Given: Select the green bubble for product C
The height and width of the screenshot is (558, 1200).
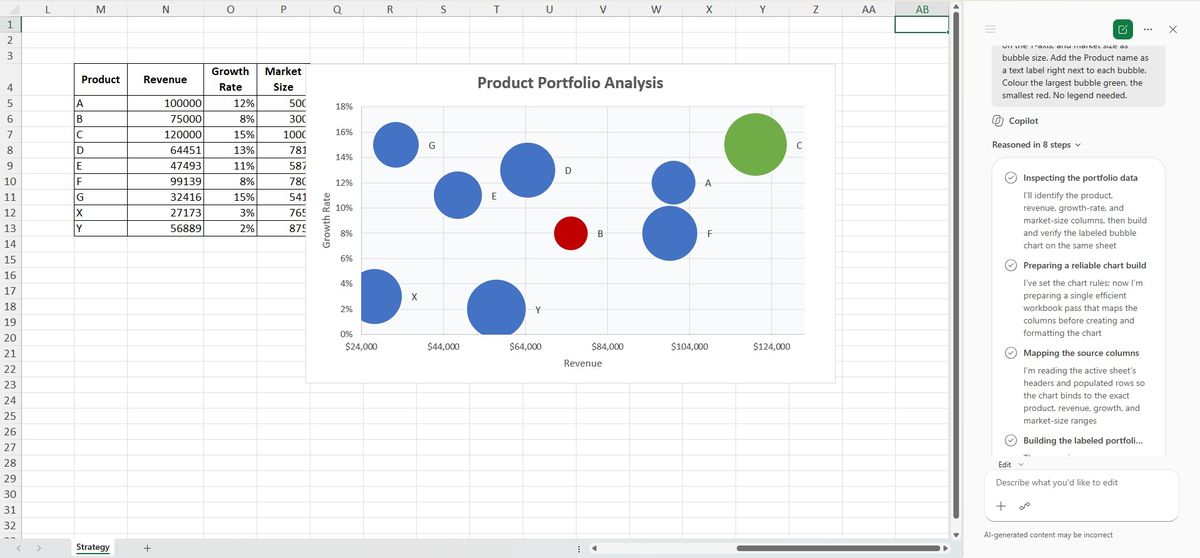Looking at the screenshot, I should coord(754,145).
